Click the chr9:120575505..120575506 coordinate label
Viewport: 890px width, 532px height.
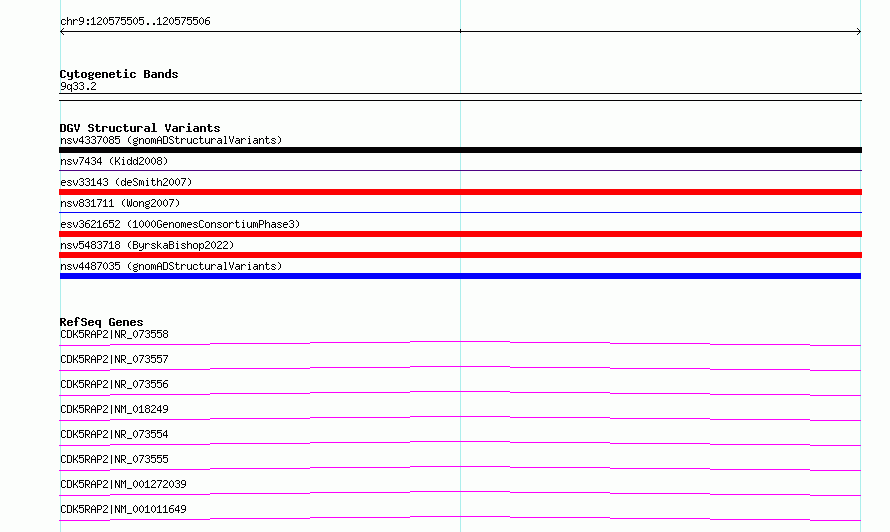(x=135, y=21)
